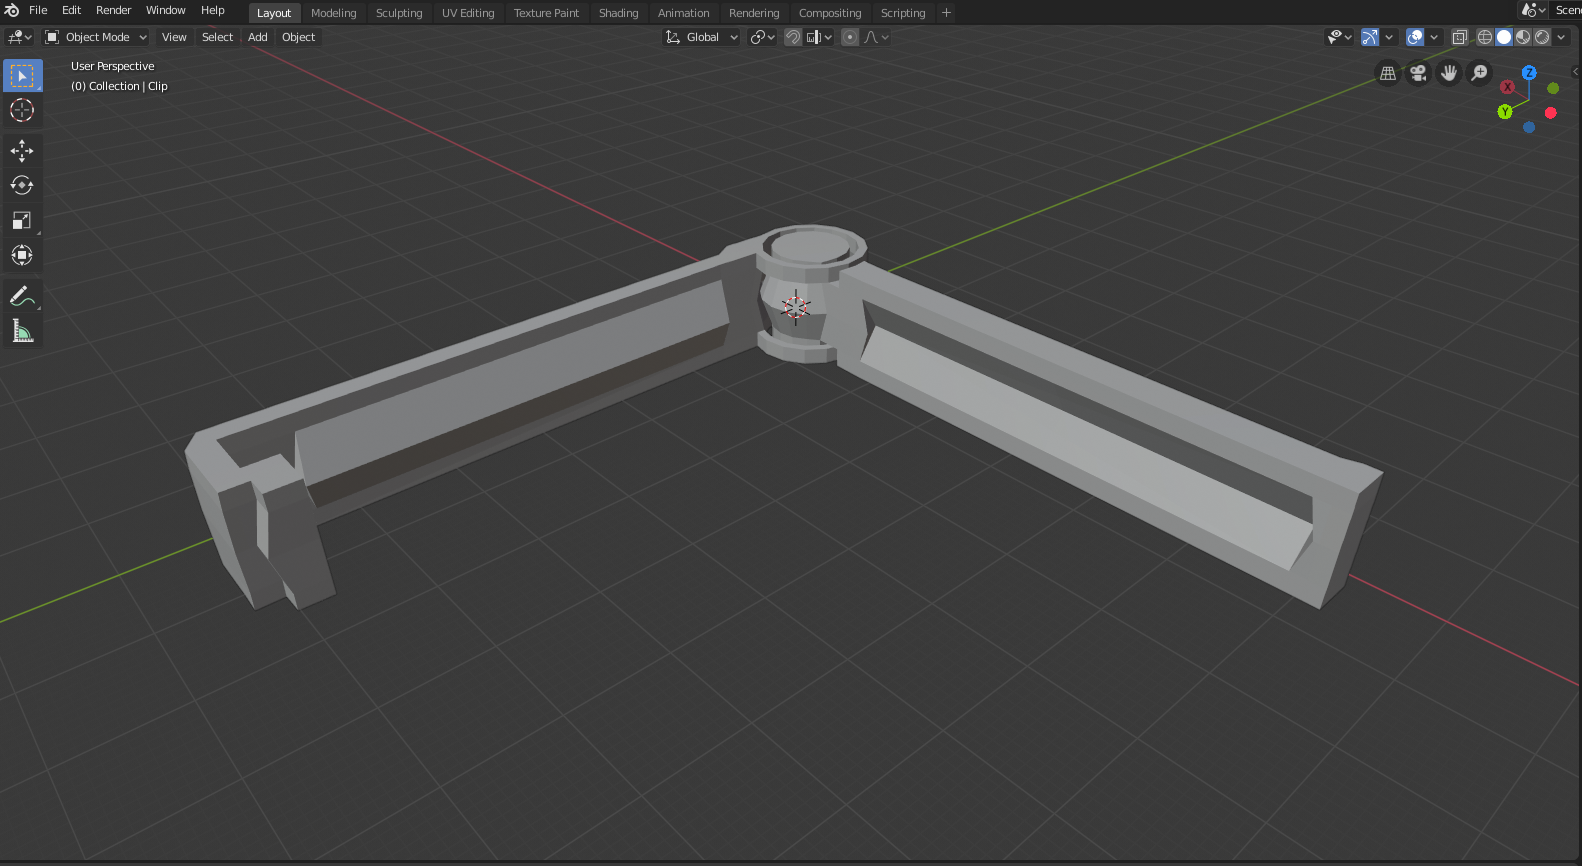The image size is (1582, 866).
Task: Open the shading options dropdown arrow
Action: click(1562, 37)
